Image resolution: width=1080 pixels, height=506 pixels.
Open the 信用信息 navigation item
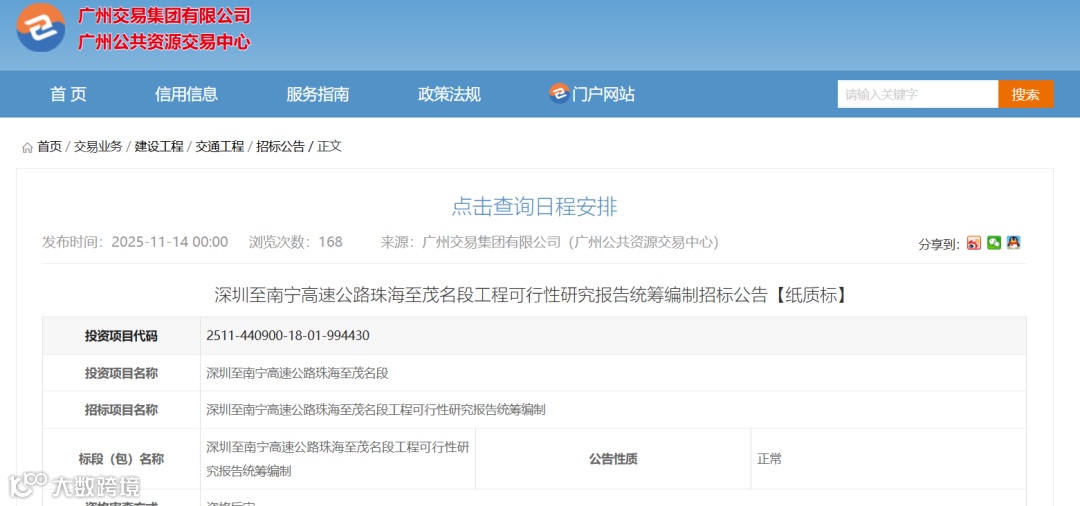click(x=187, y=94)
